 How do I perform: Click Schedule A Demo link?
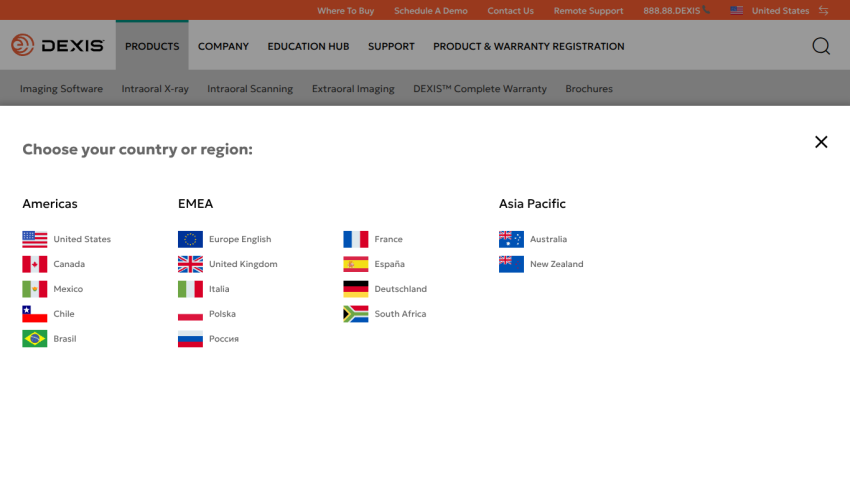tap(430, 11)
